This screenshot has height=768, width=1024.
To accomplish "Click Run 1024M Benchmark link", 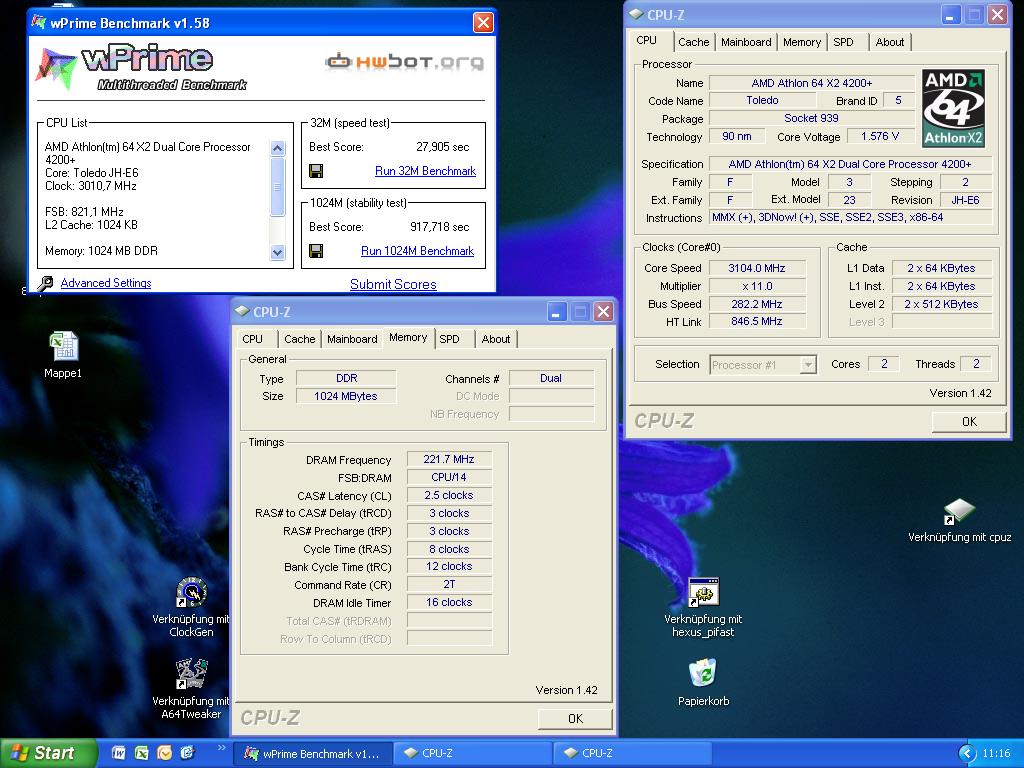I will [417, 251].
